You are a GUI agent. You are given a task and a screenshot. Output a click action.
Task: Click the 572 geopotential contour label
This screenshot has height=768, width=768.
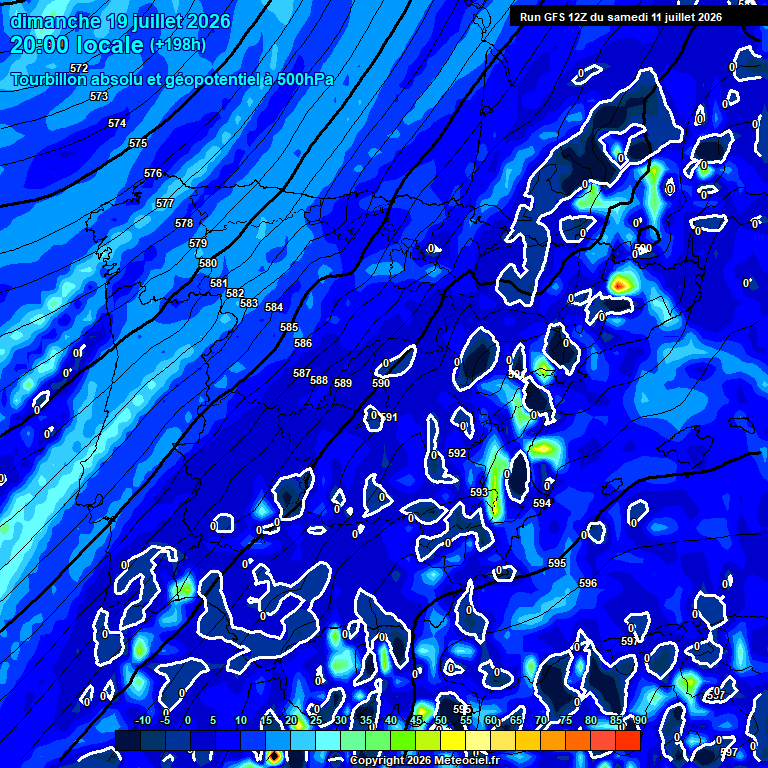coord(79,68)
